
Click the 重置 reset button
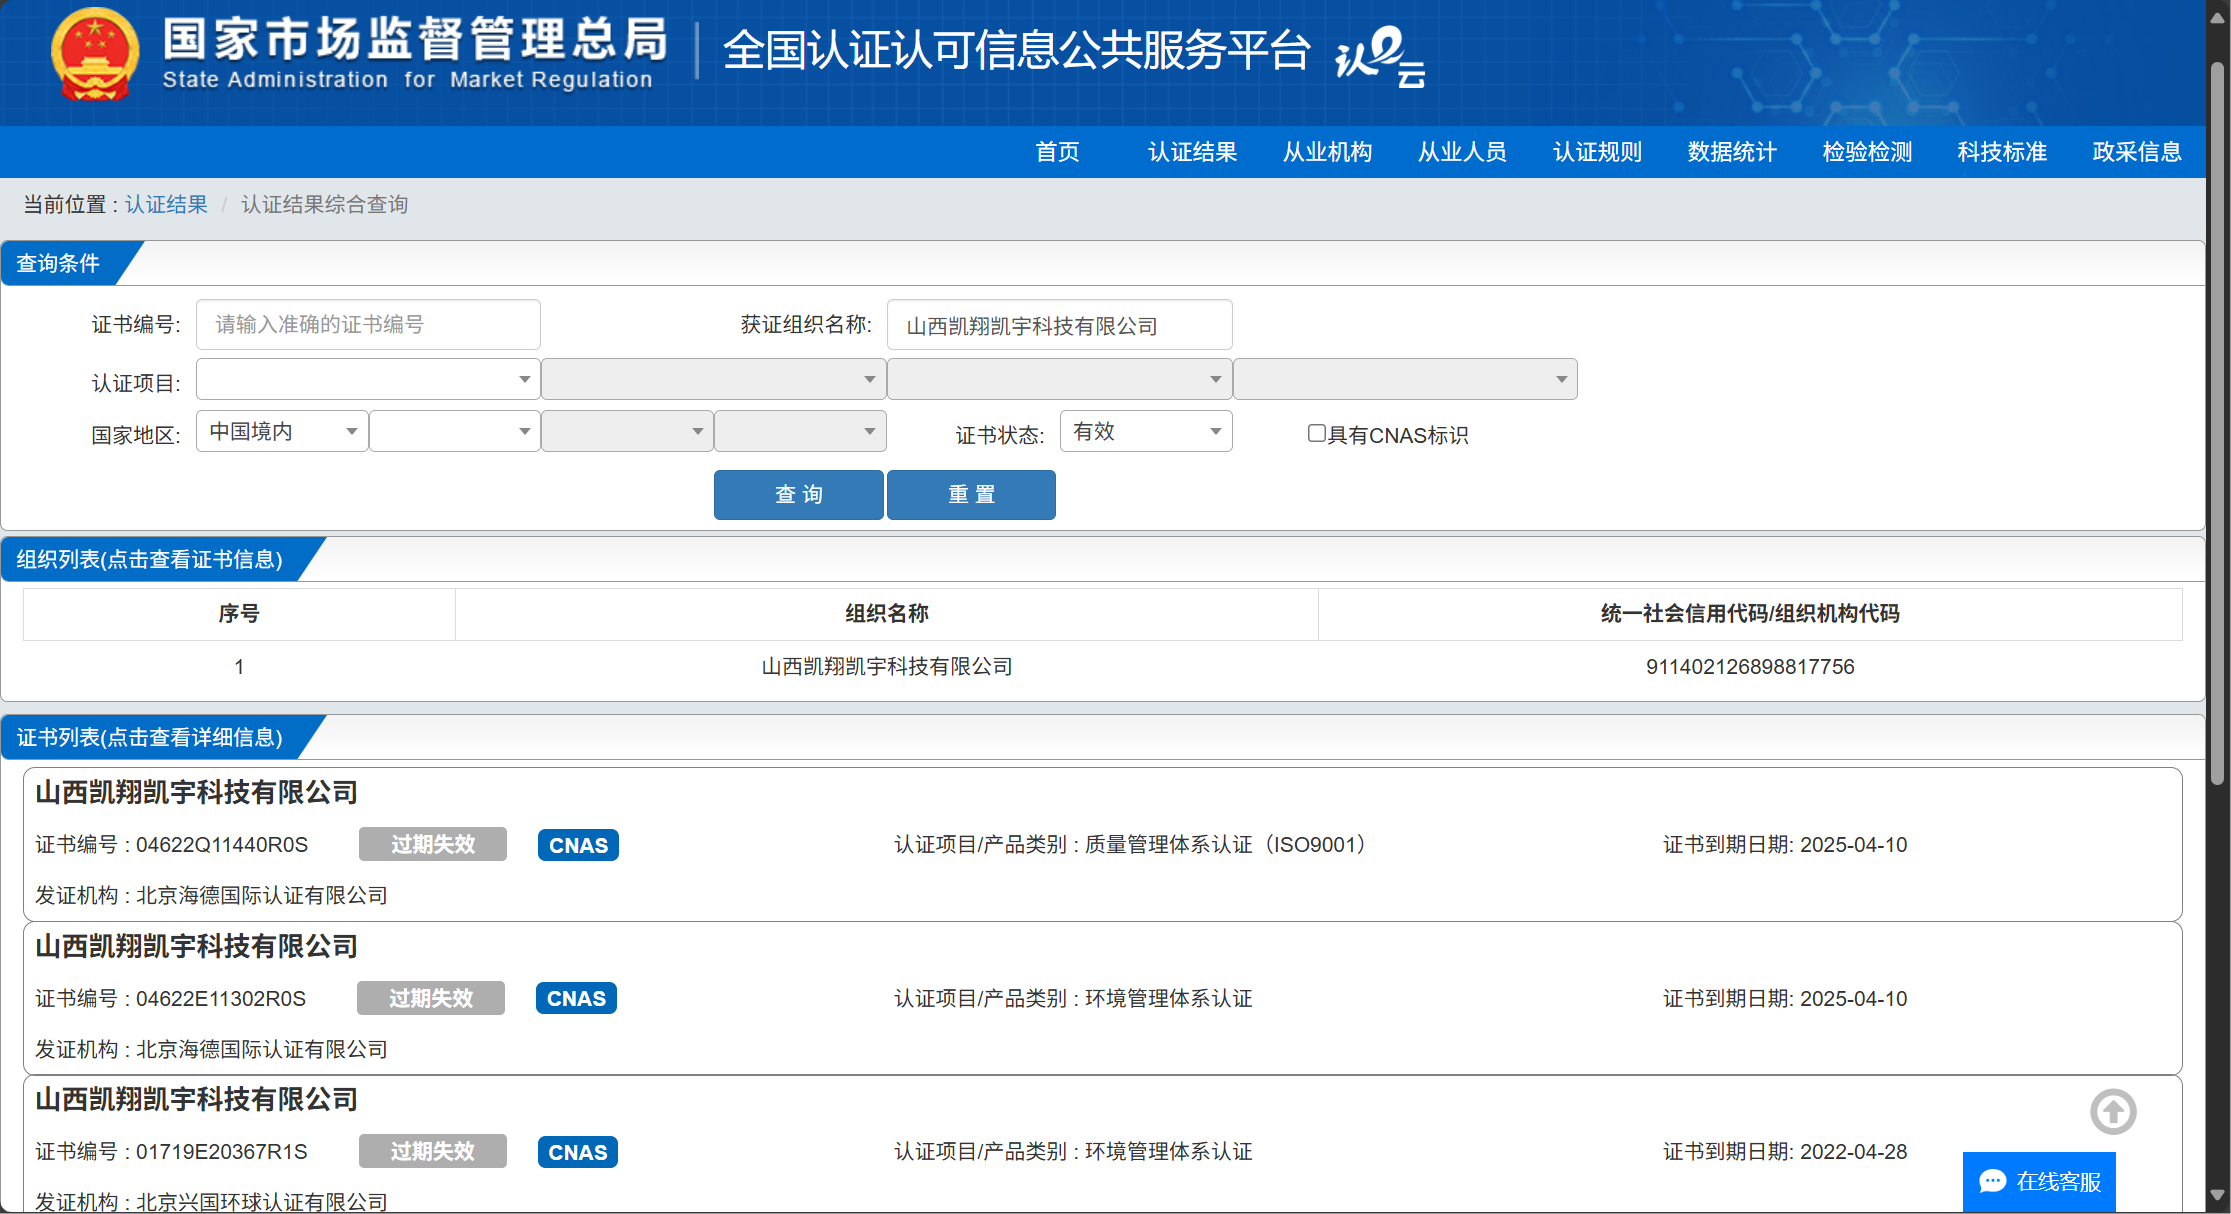pyautogui.click(x=971, y=495)
